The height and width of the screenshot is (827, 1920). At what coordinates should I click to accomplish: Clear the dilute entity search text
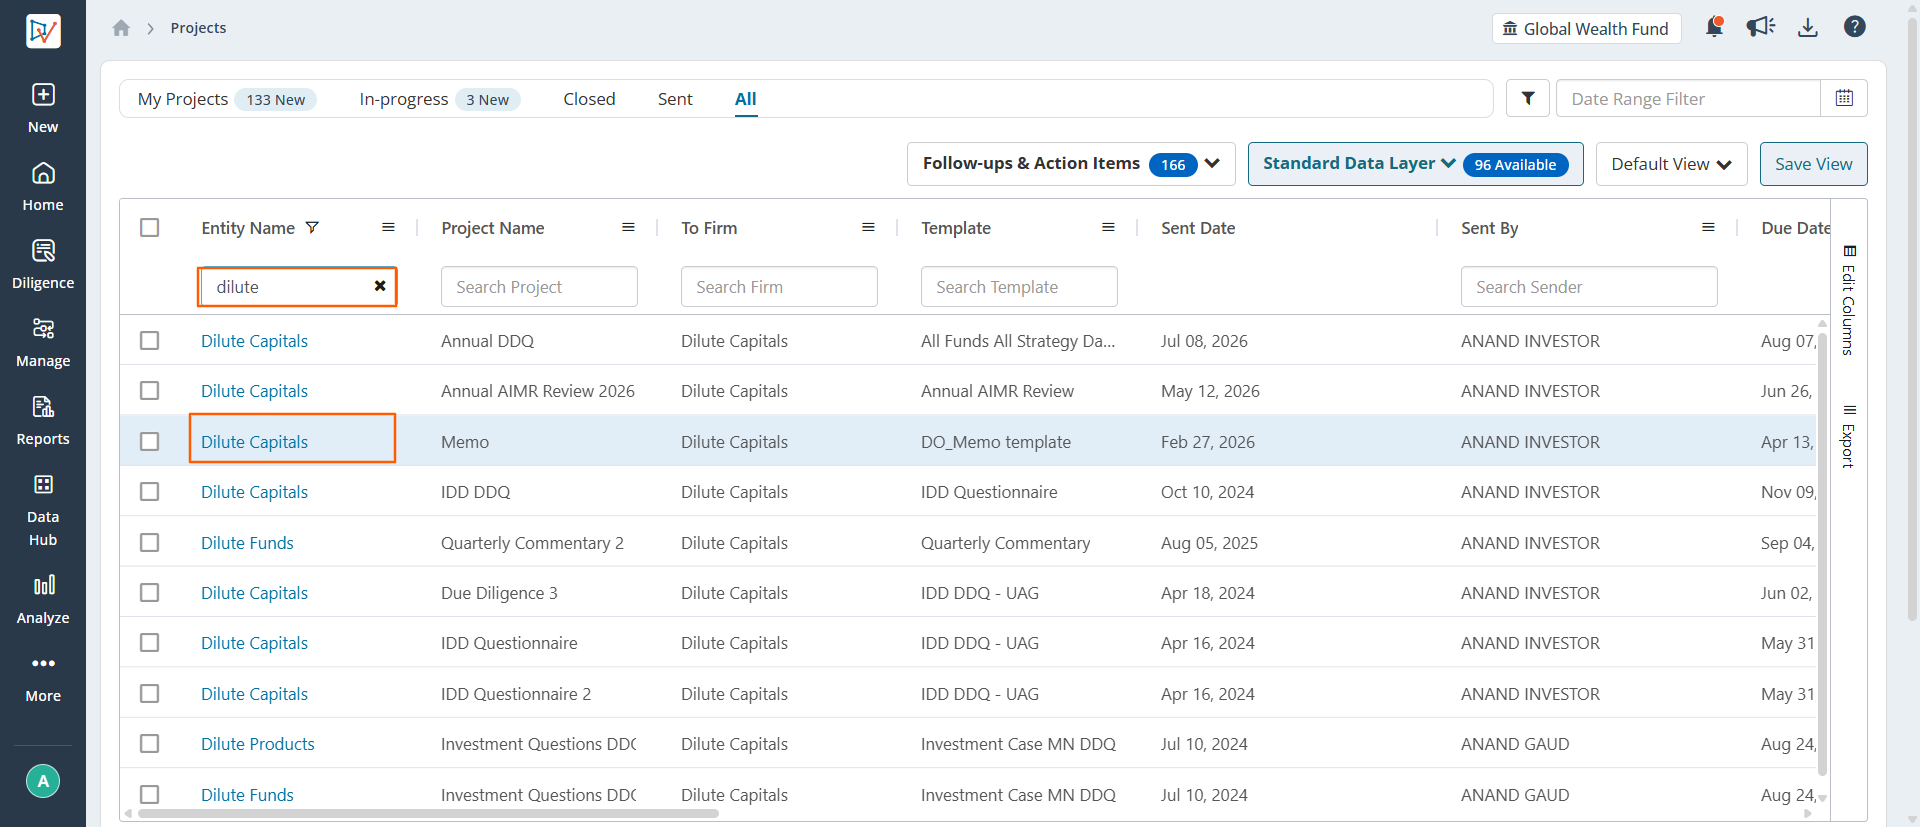(x=380, y=286)
